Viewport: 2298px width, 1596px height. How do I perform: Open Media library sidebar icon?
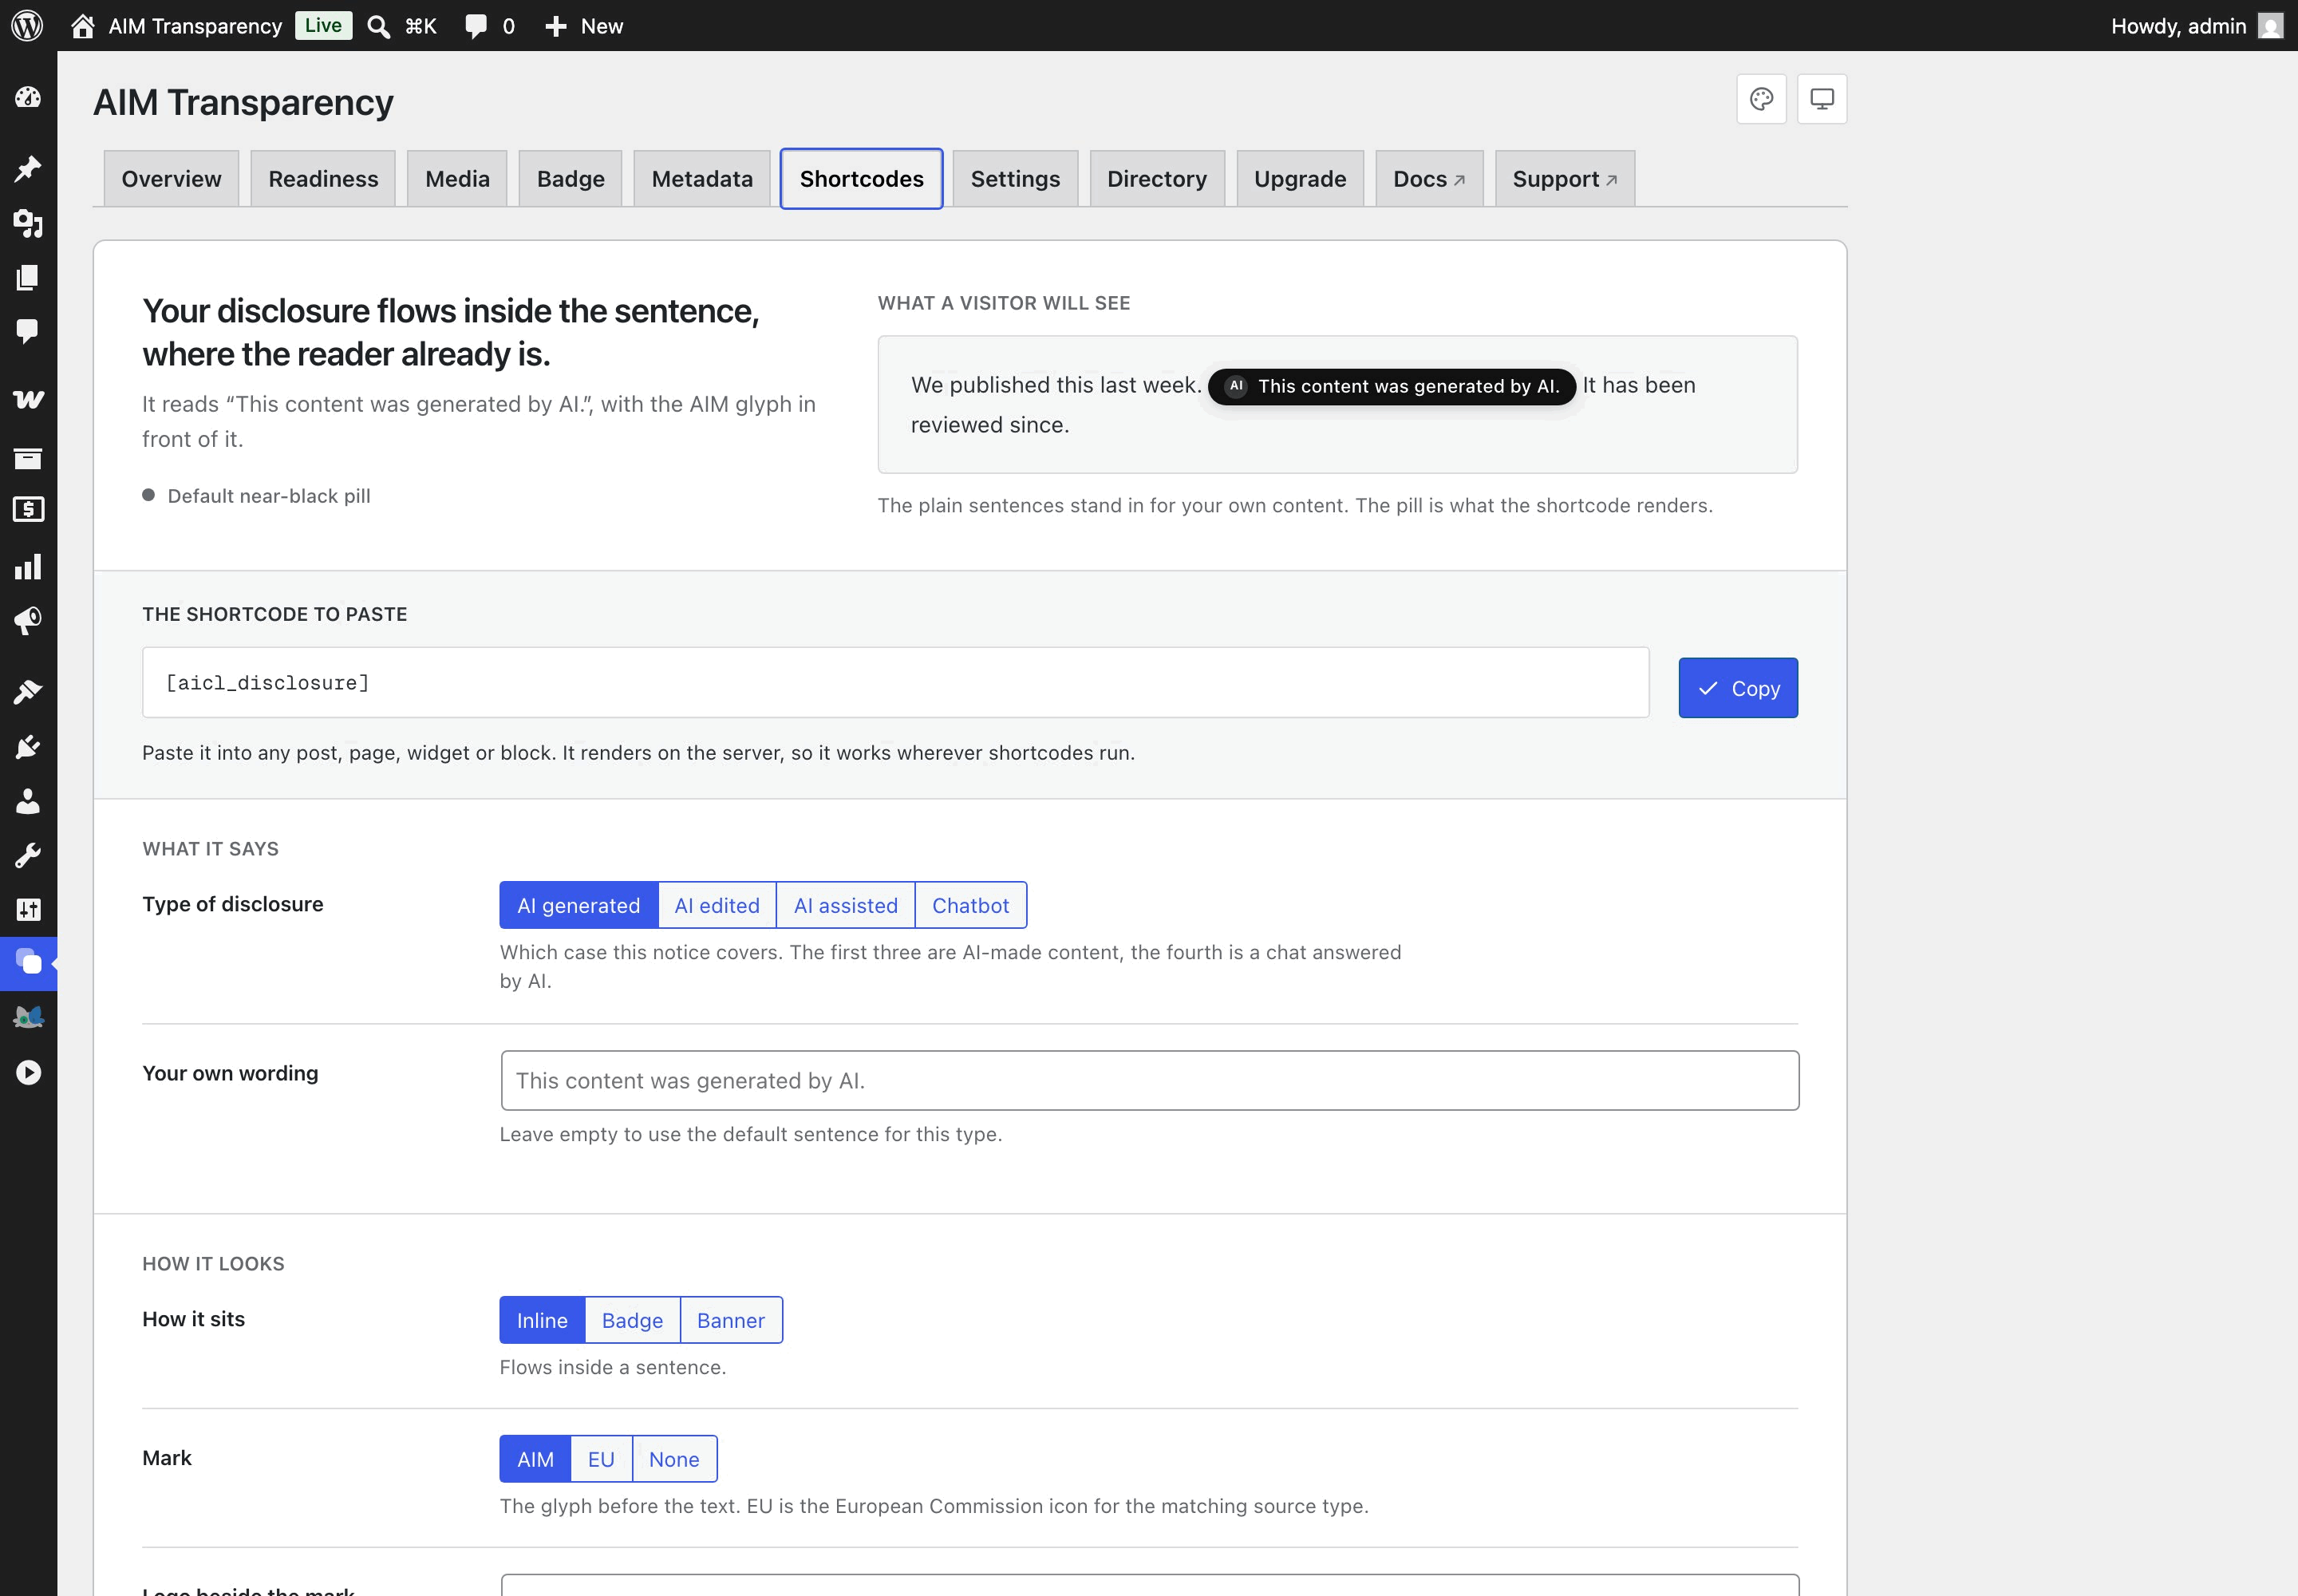point(28,223)
